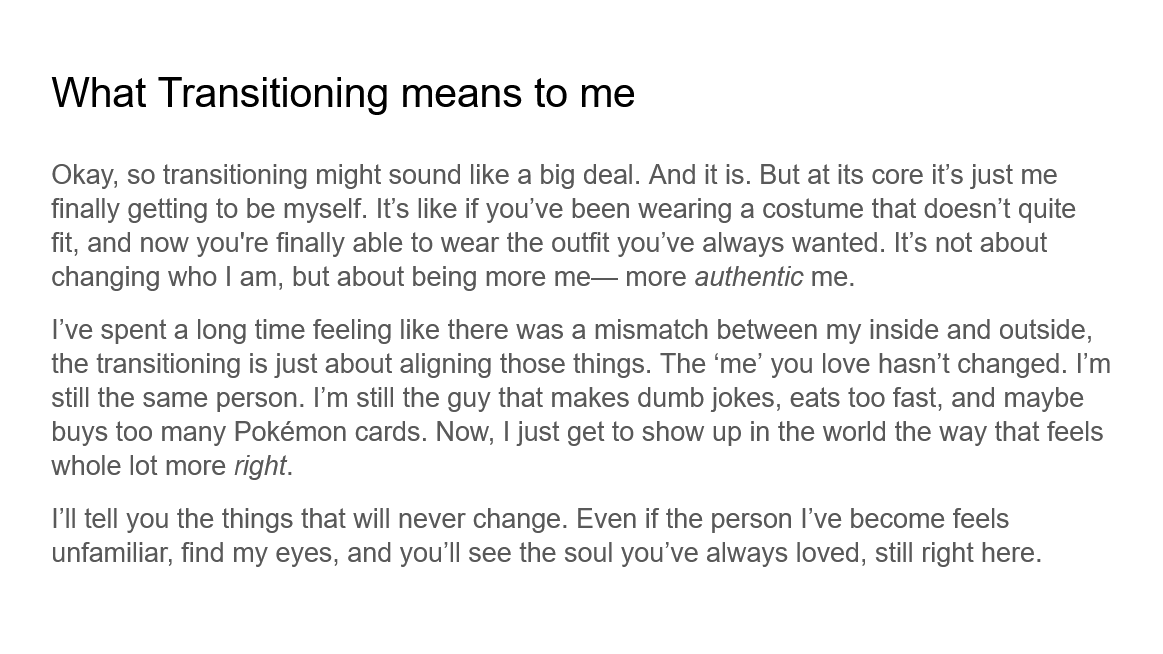1163x654 pixels.
Task: Click the title "What Transitioning means to me"
Action: coord(343,93)
